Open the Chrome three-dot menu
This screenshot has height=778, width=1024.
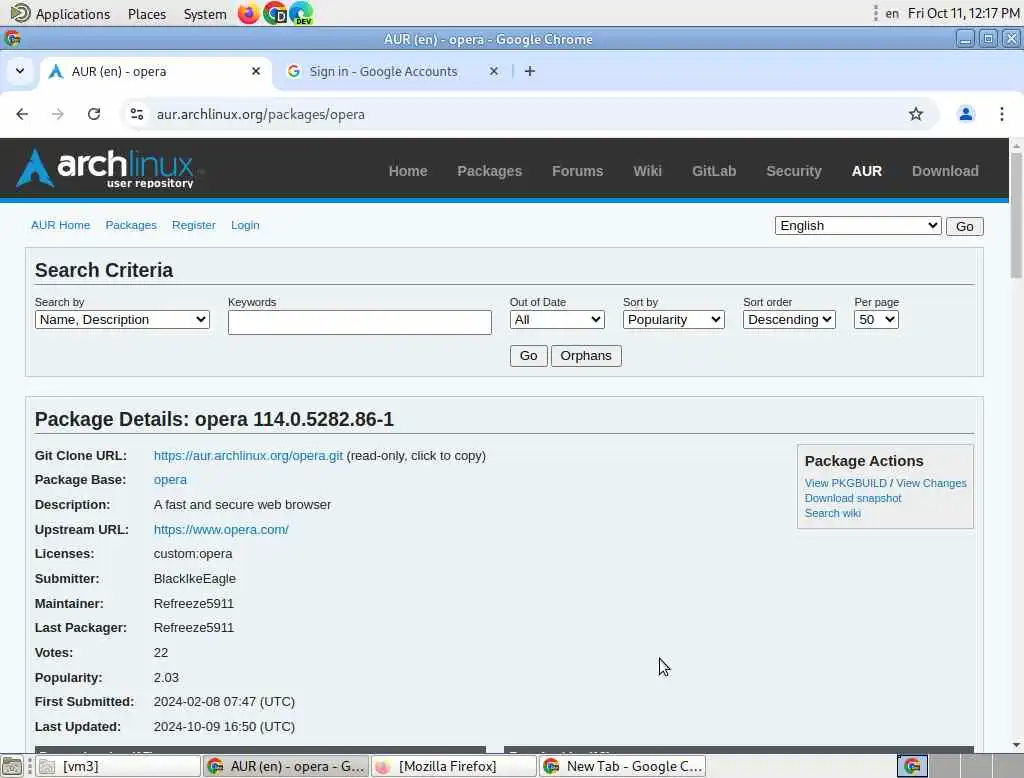(x=1002, y=114)
